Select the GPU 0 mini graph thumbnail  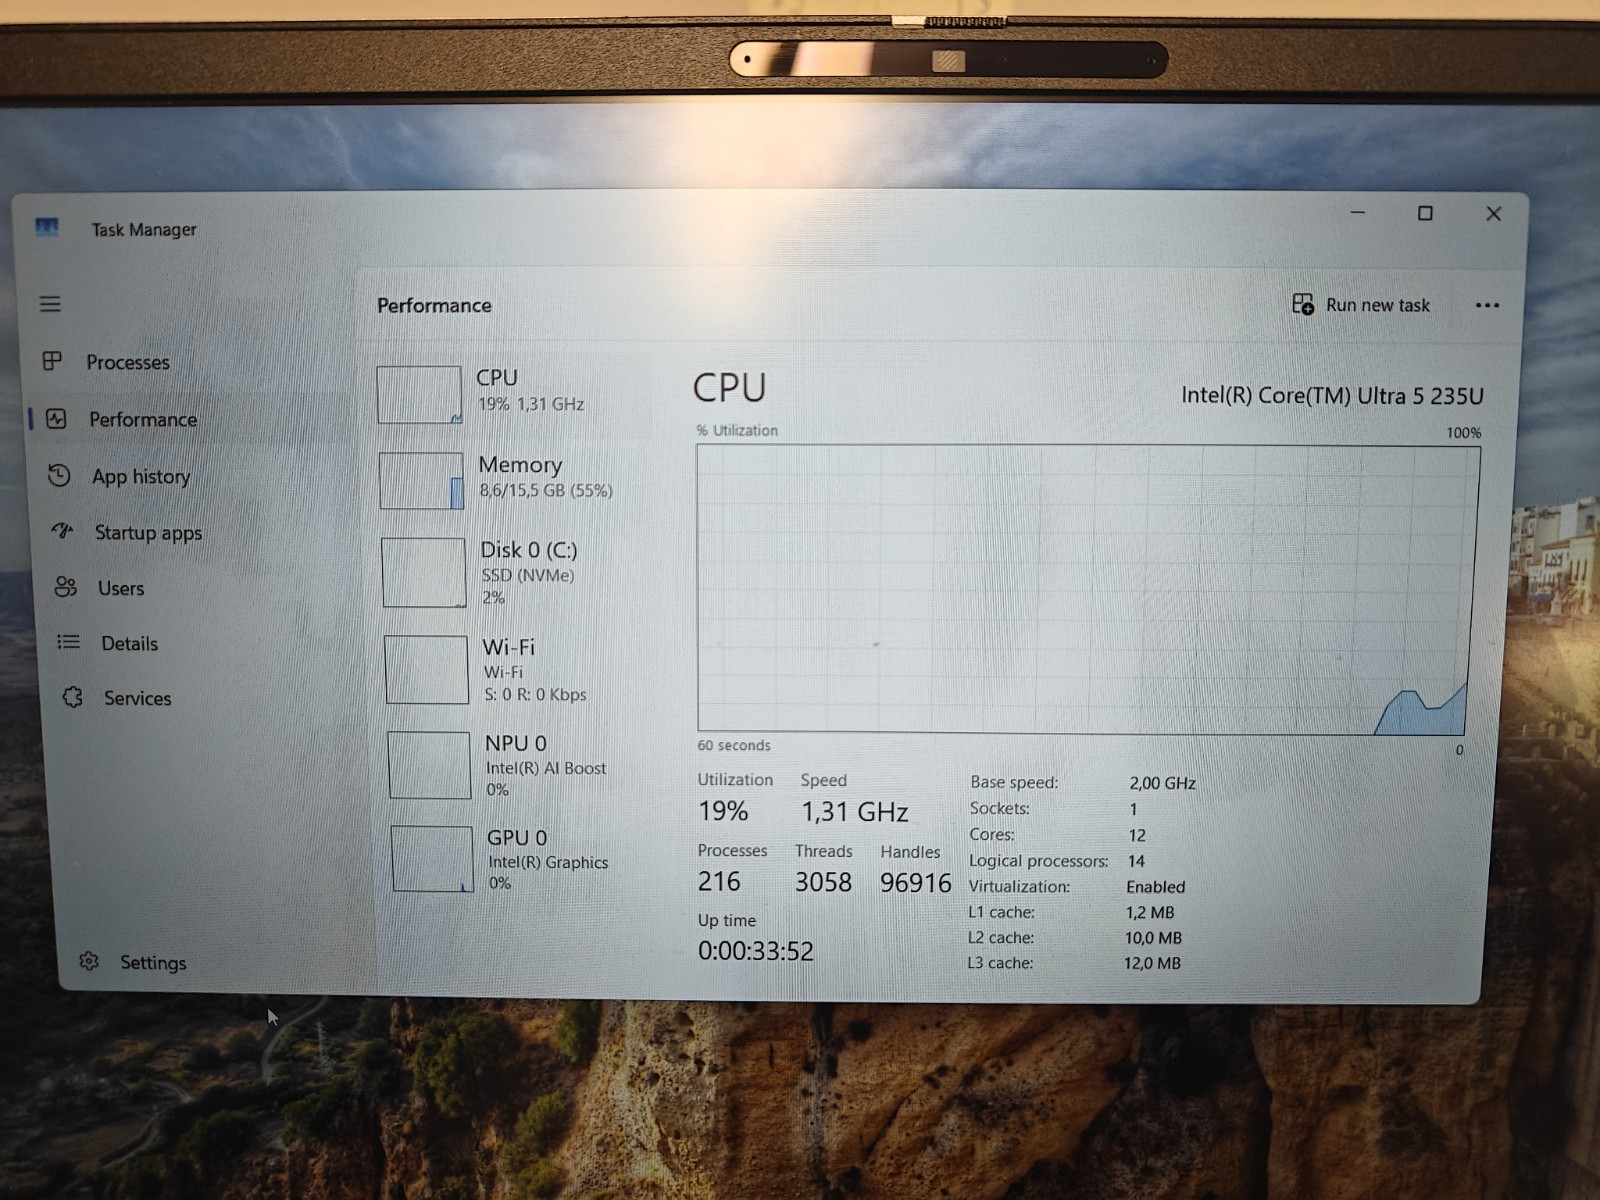click(432, 858)
